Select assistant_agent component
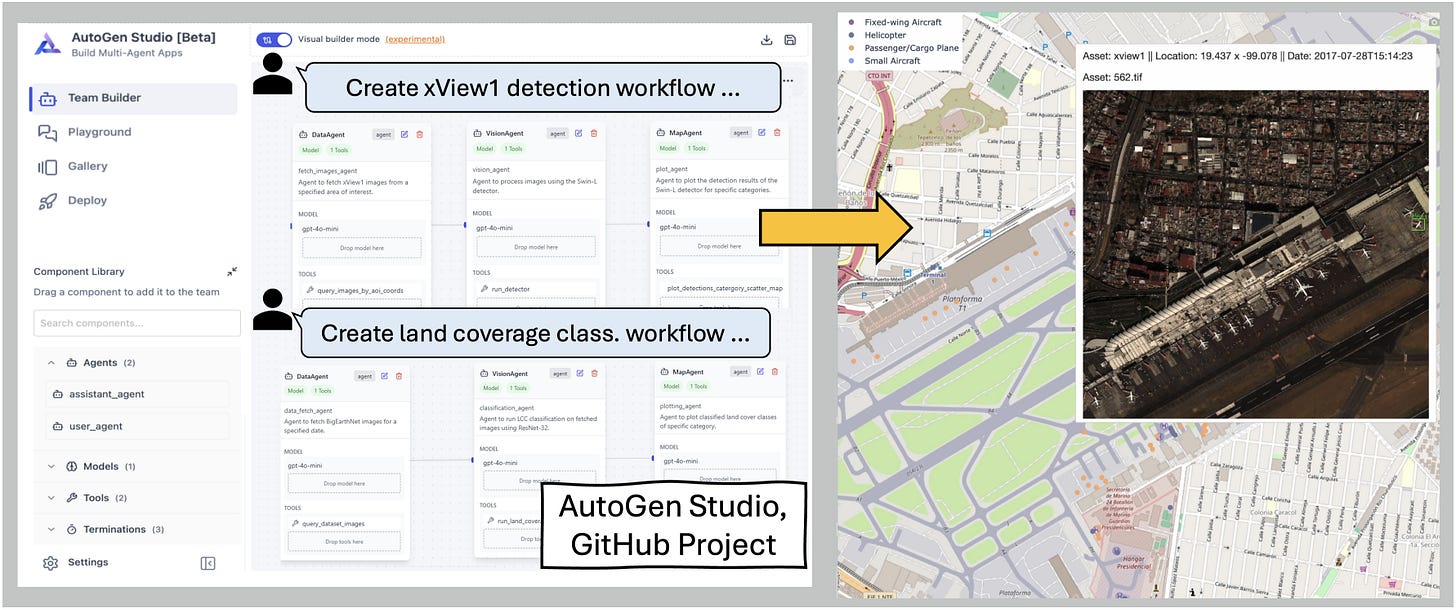1456x610 pixels. click(x=139, y=394)
